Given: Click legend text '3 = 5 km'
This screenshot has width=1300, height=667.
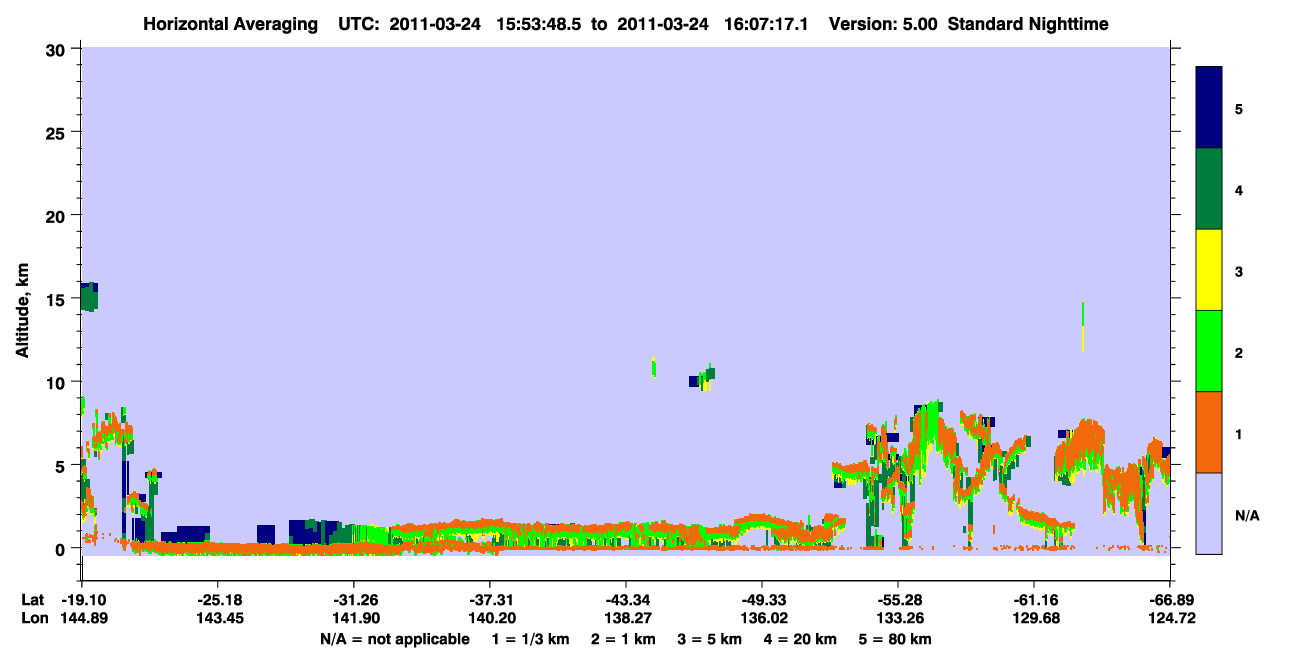Looking at the screenshot, I should point(711,639).
